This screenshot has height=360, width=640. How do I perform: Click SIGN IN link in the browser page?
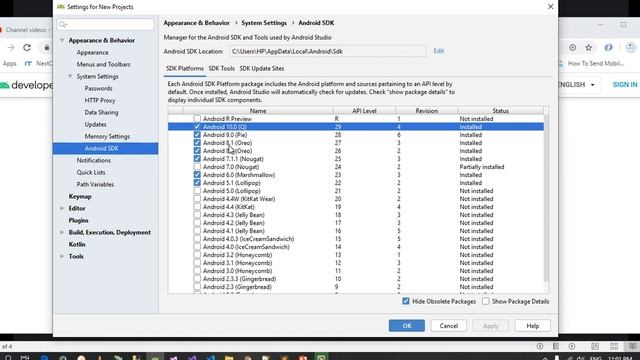pos(625,84)
